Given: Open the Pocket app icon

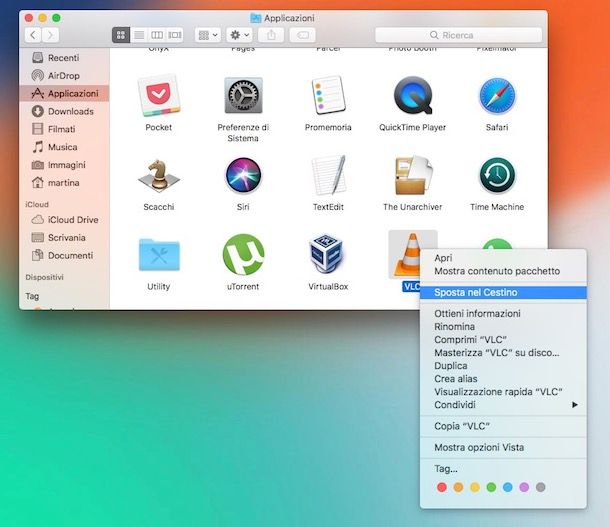Looking at the screenshot, I should [x=159, y=96].
